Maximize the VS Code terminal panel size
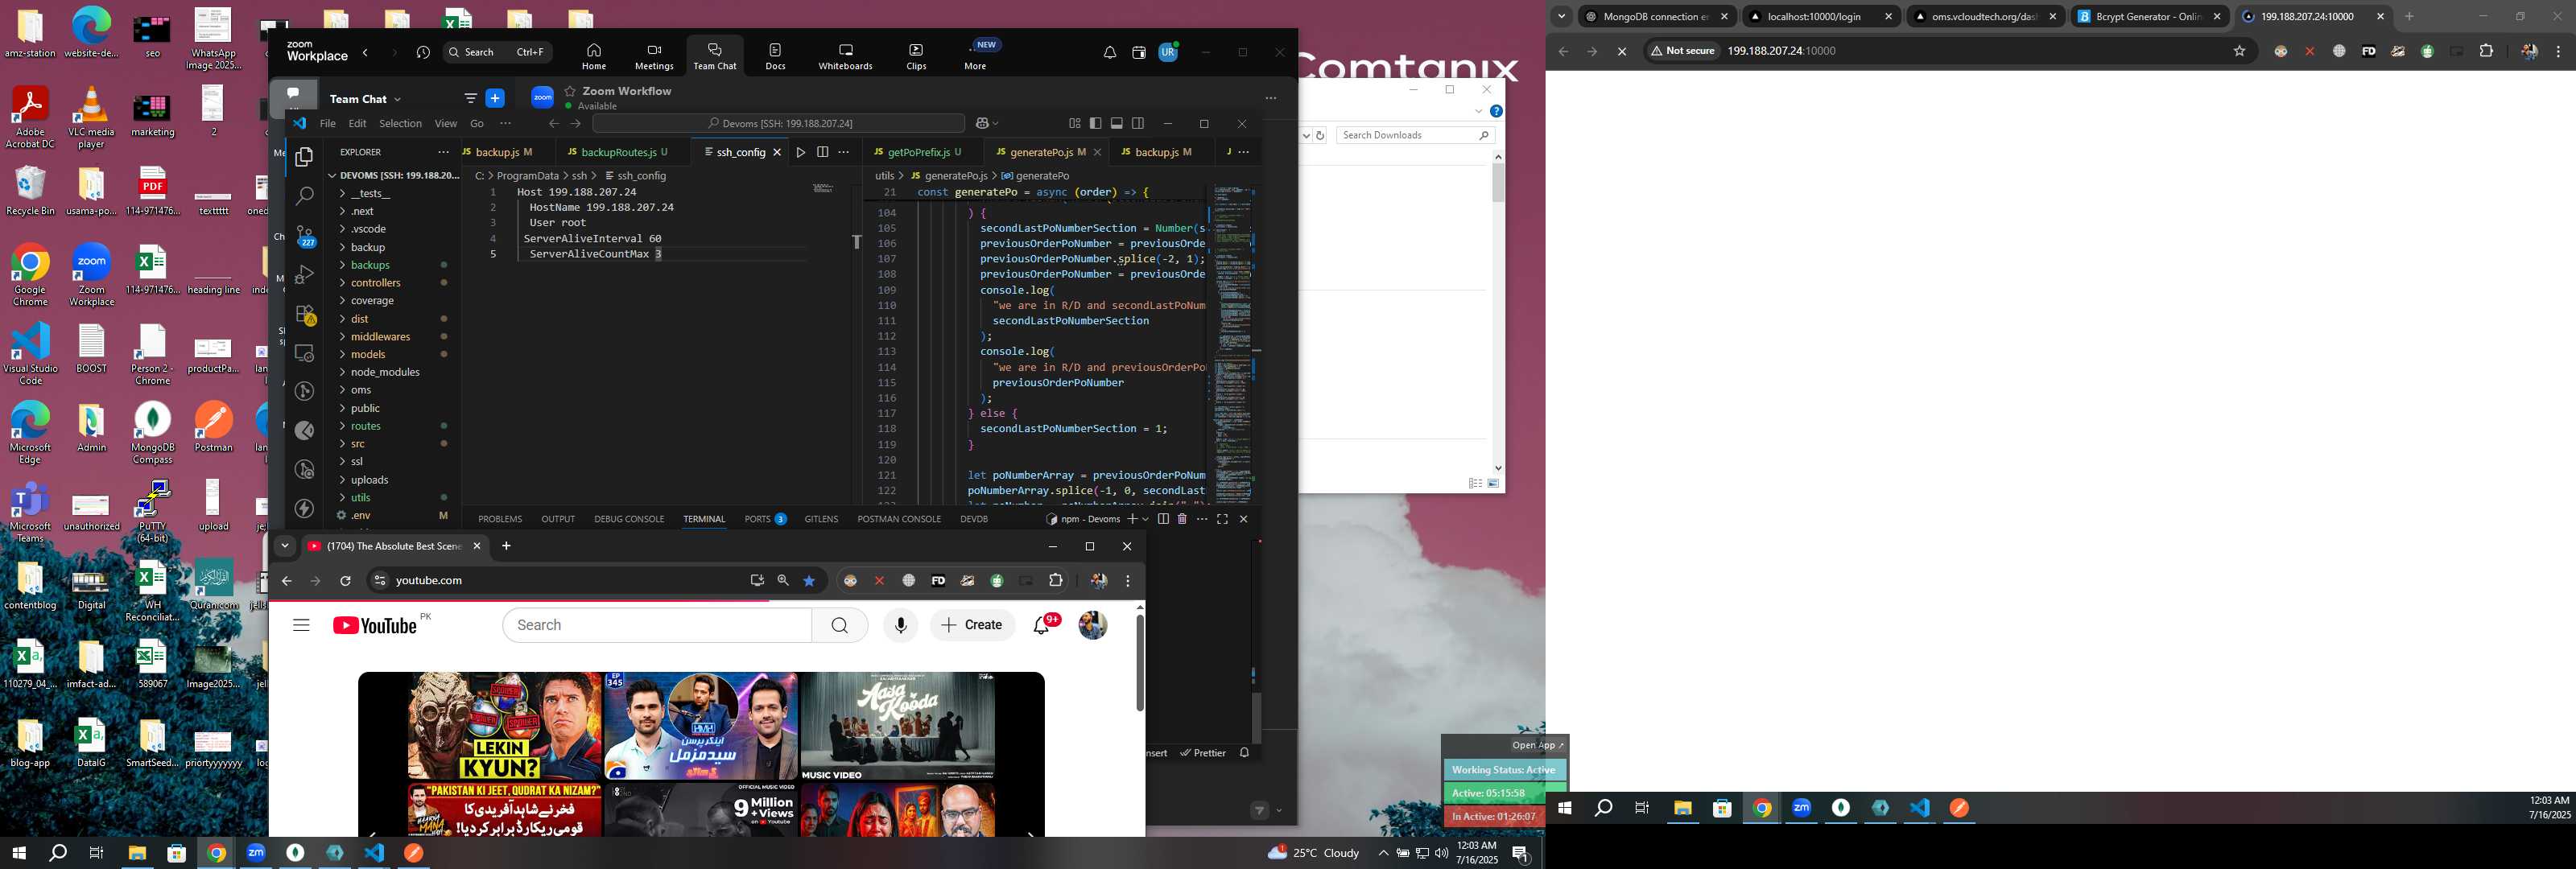2576x869 pixels. 1222,519
